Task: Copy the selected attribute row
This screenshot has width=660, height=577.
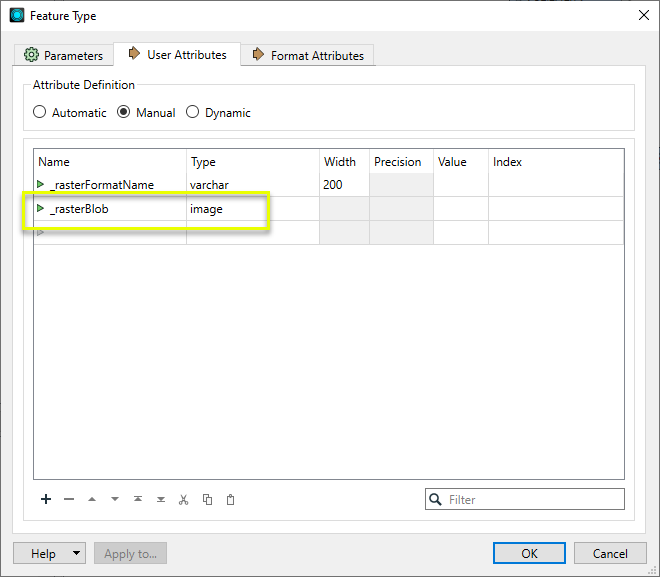Action: 207,499
